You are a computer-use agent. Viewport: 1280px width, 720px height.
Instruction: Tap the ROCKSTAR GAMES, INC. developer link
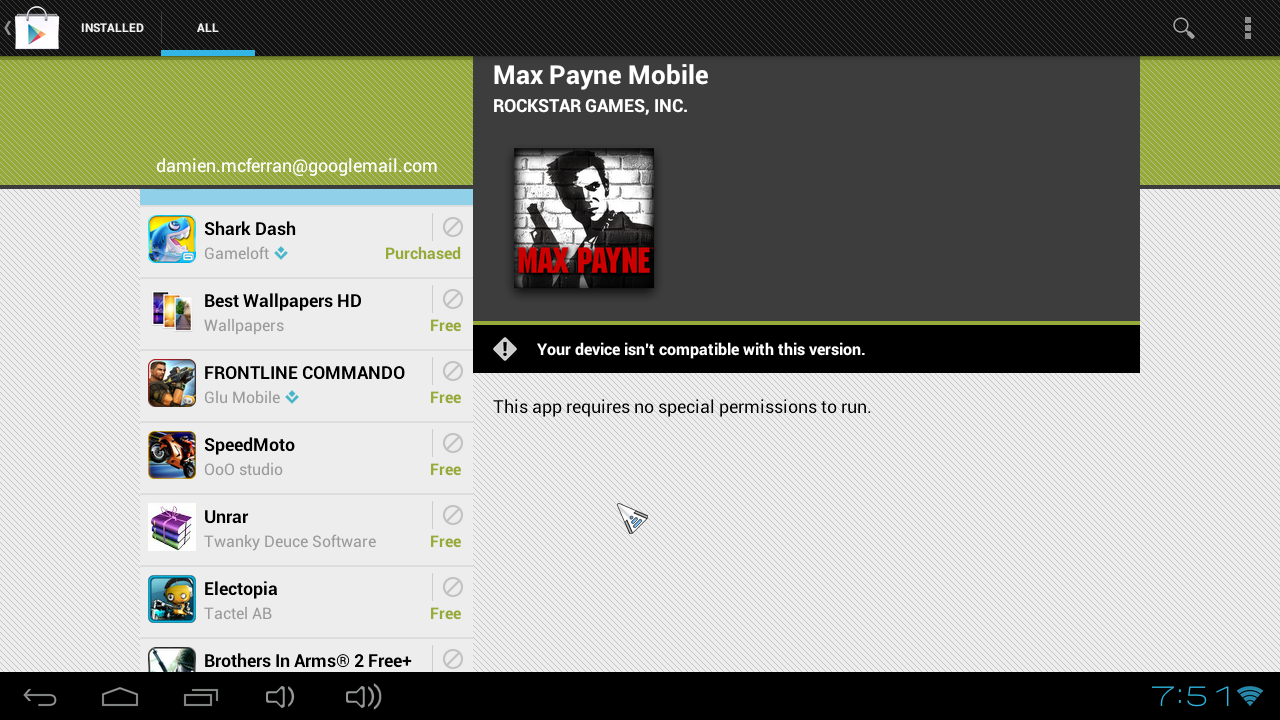tap(590, 106)
